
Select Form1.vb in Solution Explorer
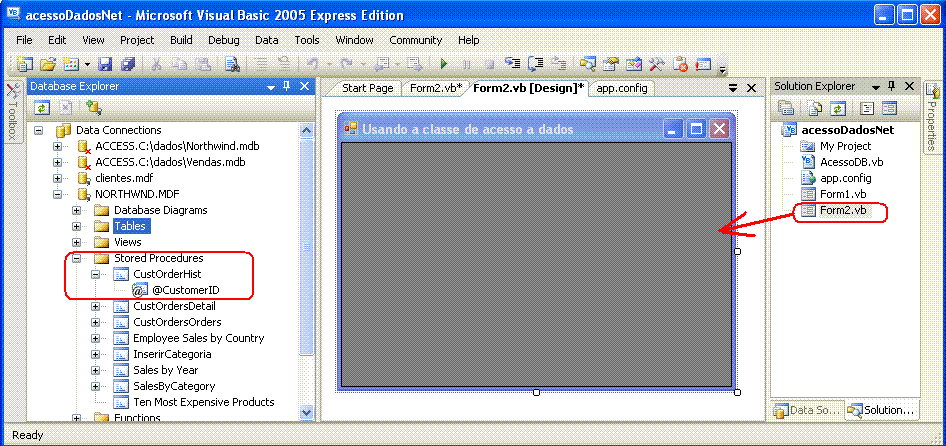point(843,194)
